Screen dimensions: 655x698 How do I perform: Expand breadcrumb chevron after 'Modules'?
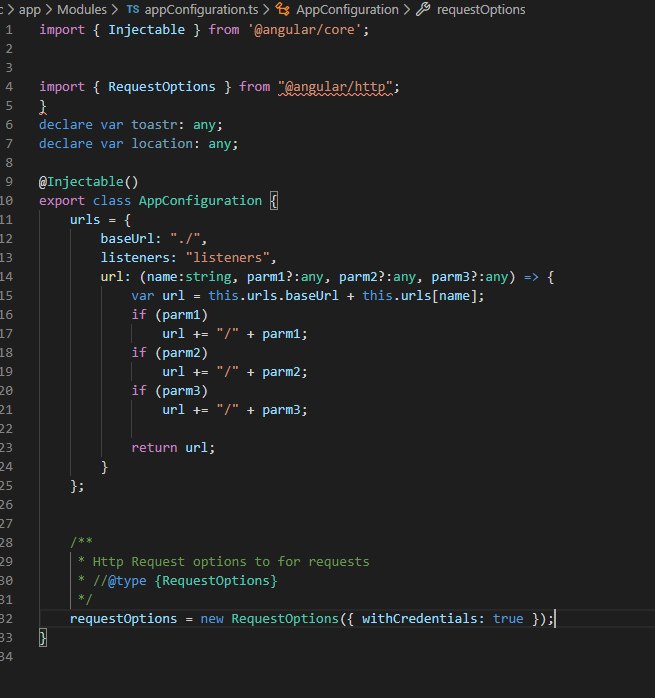(x=115, y=9)
